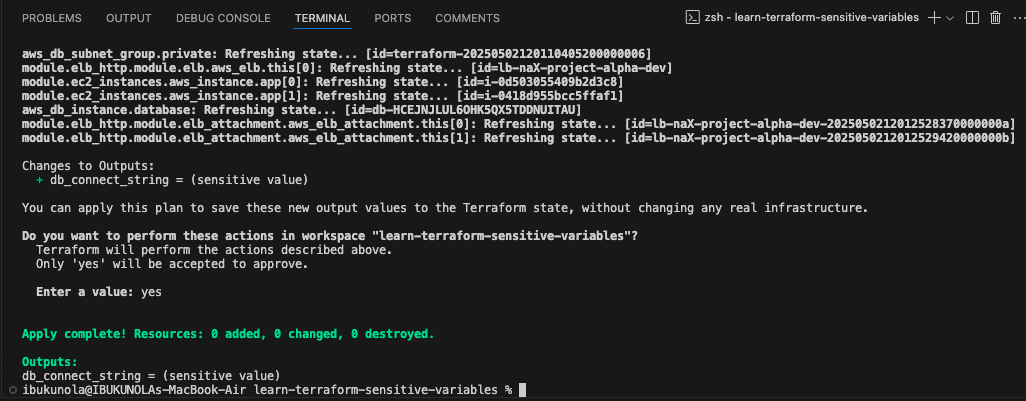Create a new terminal with plus icon
1026x401 pixels.
click(934, 18)
